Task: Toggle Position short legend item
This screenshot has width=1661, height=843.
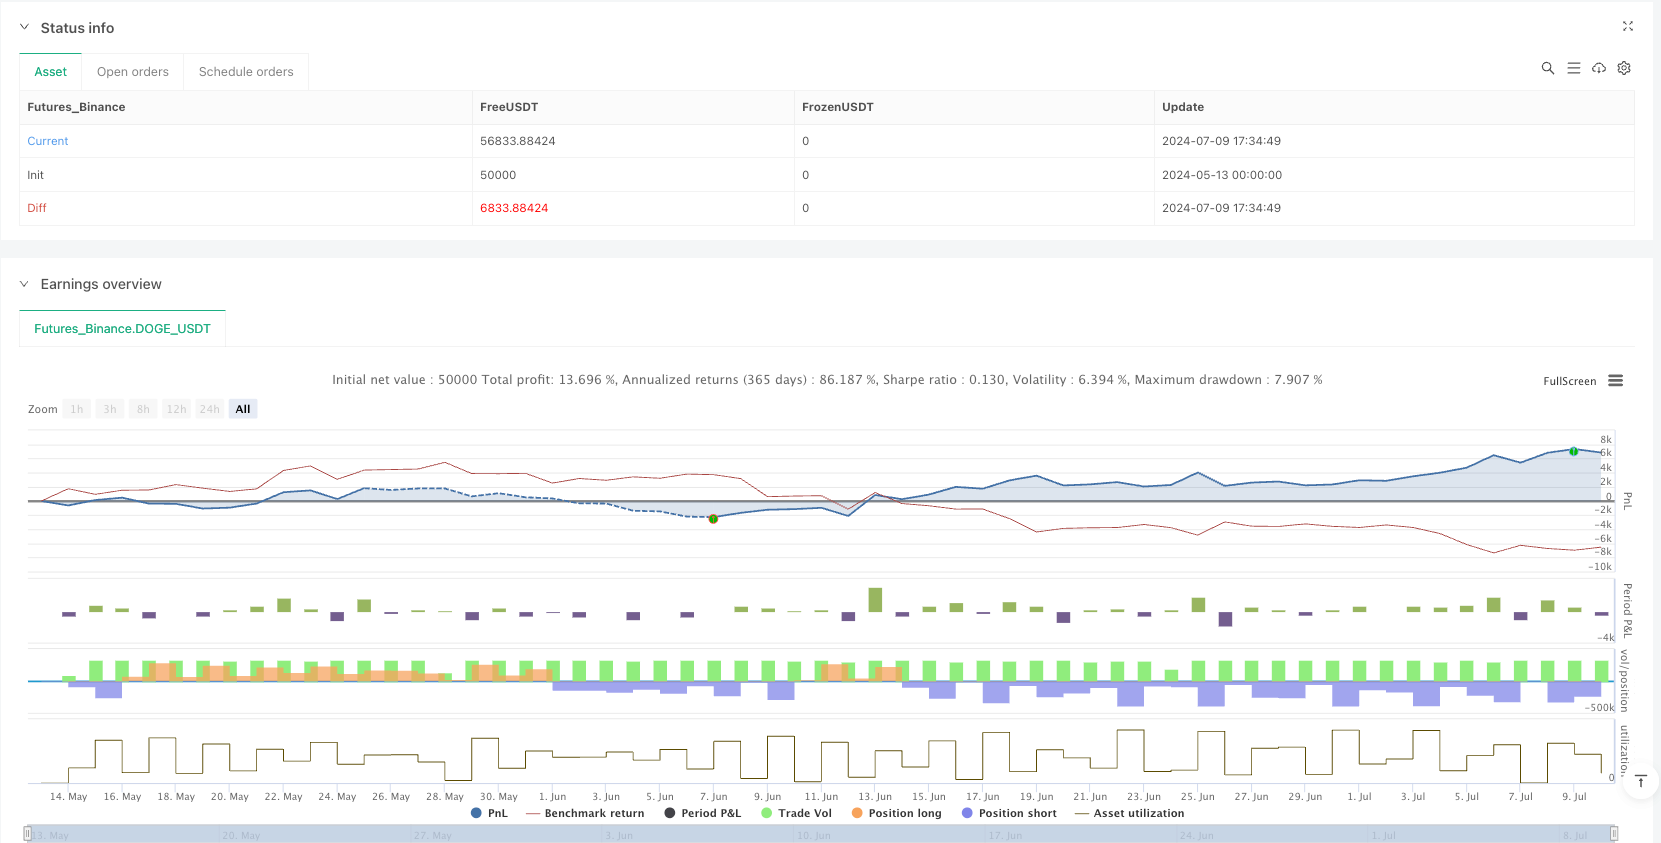Action: tap(1008, 813)
